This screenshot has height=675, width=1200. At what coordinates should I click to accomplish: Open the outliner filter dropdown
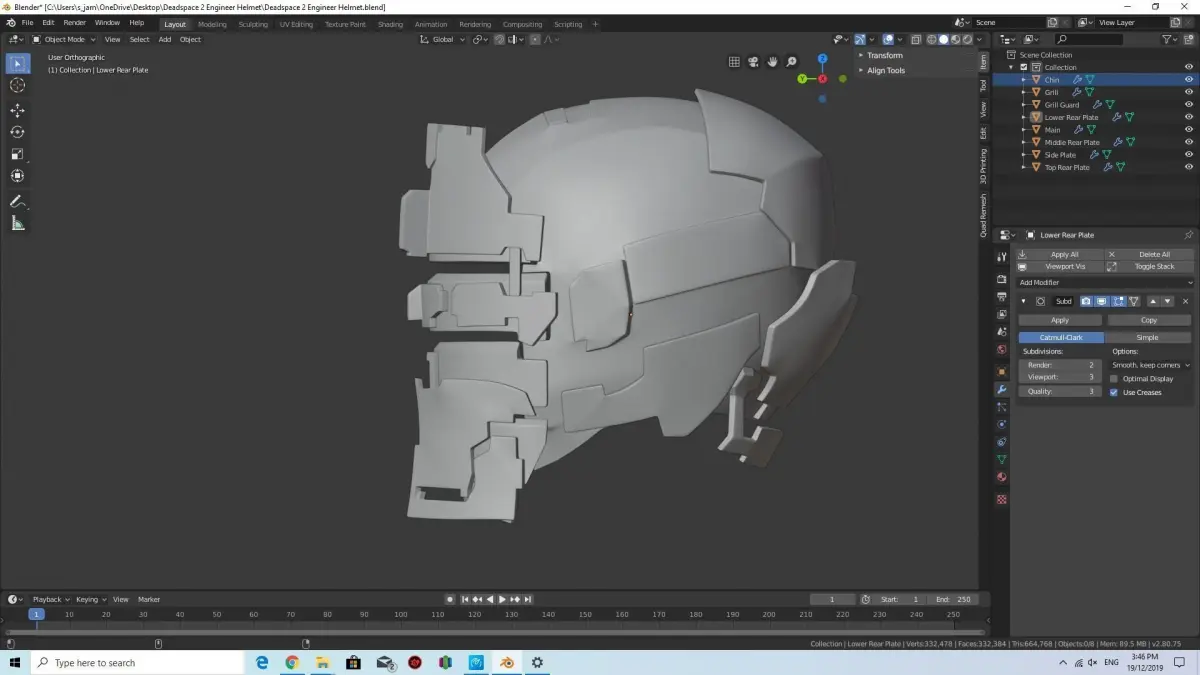pos(1170,39)
